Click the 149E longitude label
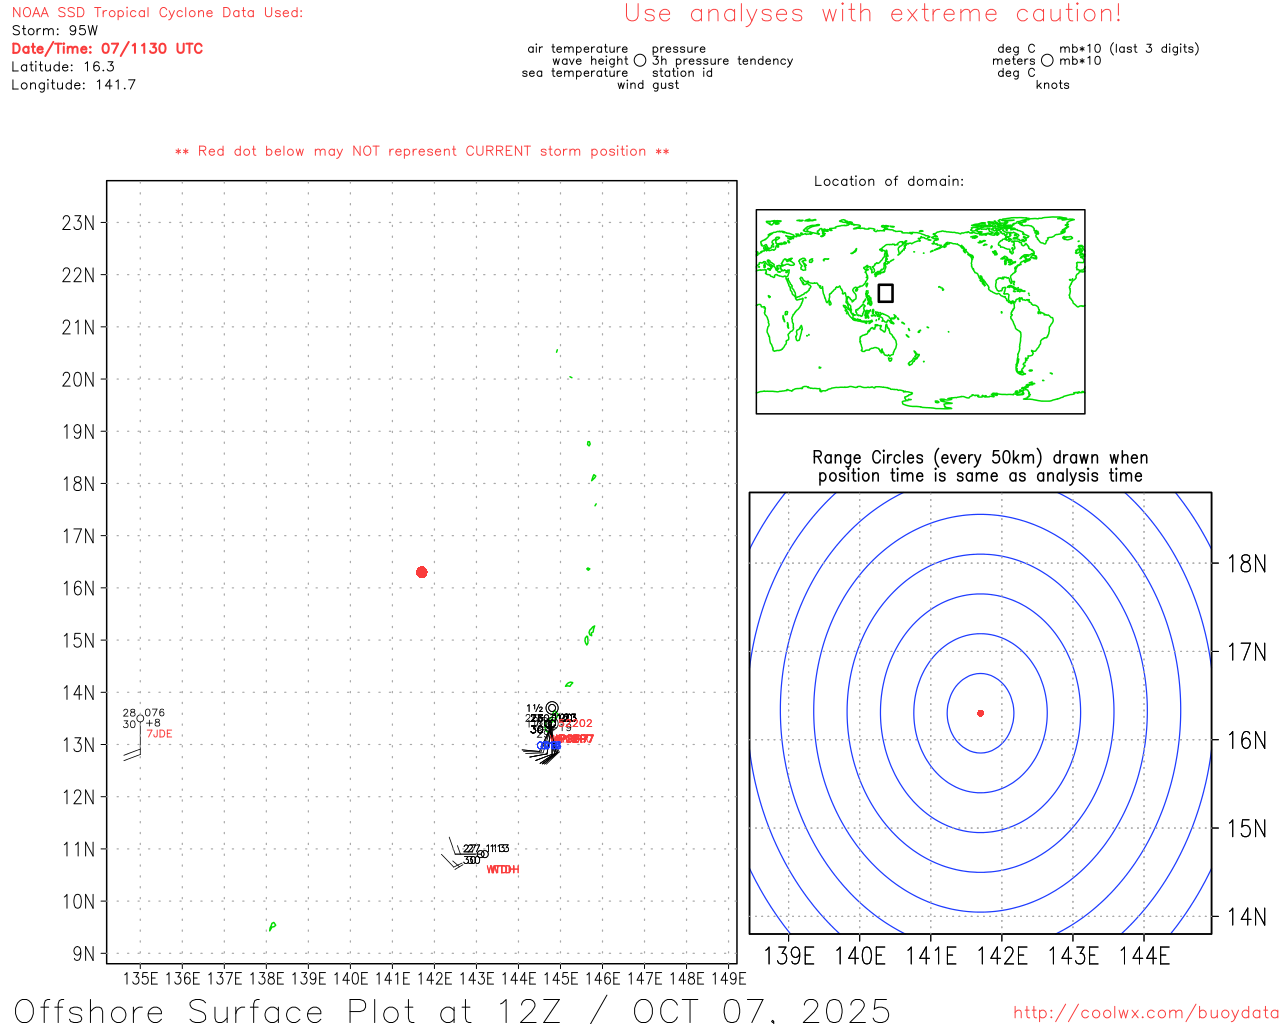Viewport: 1280px width, 1024px height. [729, 979]
